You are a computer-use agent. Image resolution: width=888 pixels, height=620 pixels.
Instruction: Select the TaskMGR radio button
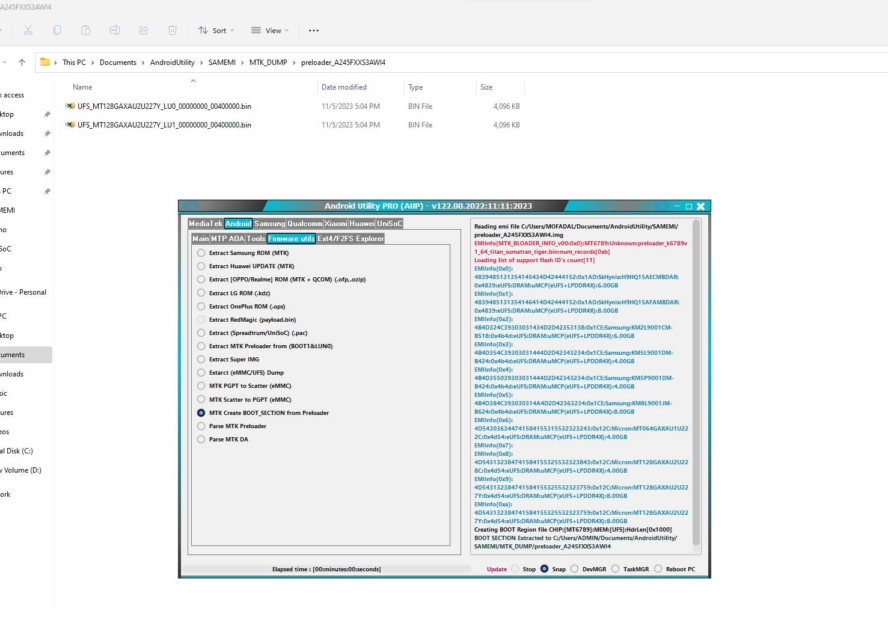615,568
